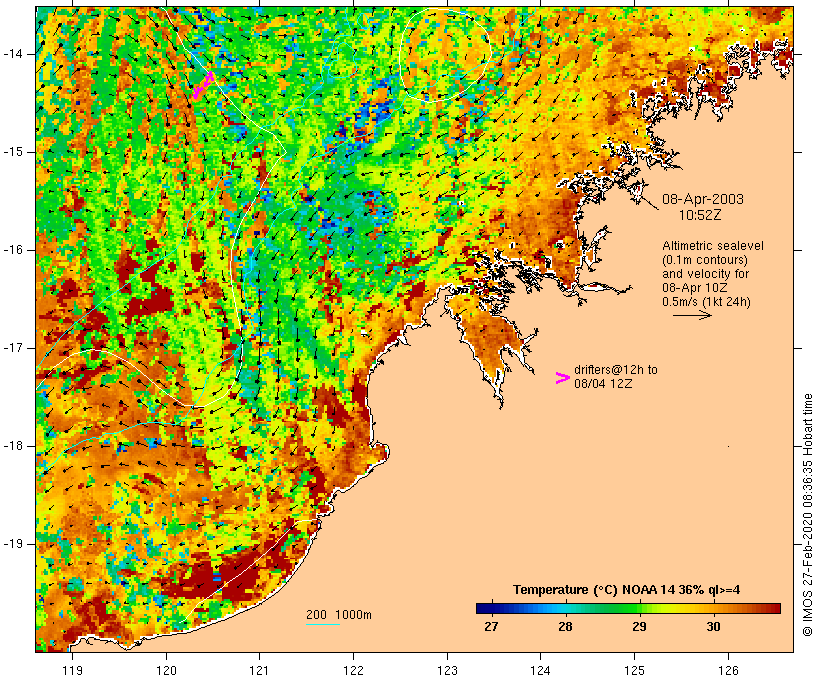Click the temperature color bar

click(x=628, y=608)
